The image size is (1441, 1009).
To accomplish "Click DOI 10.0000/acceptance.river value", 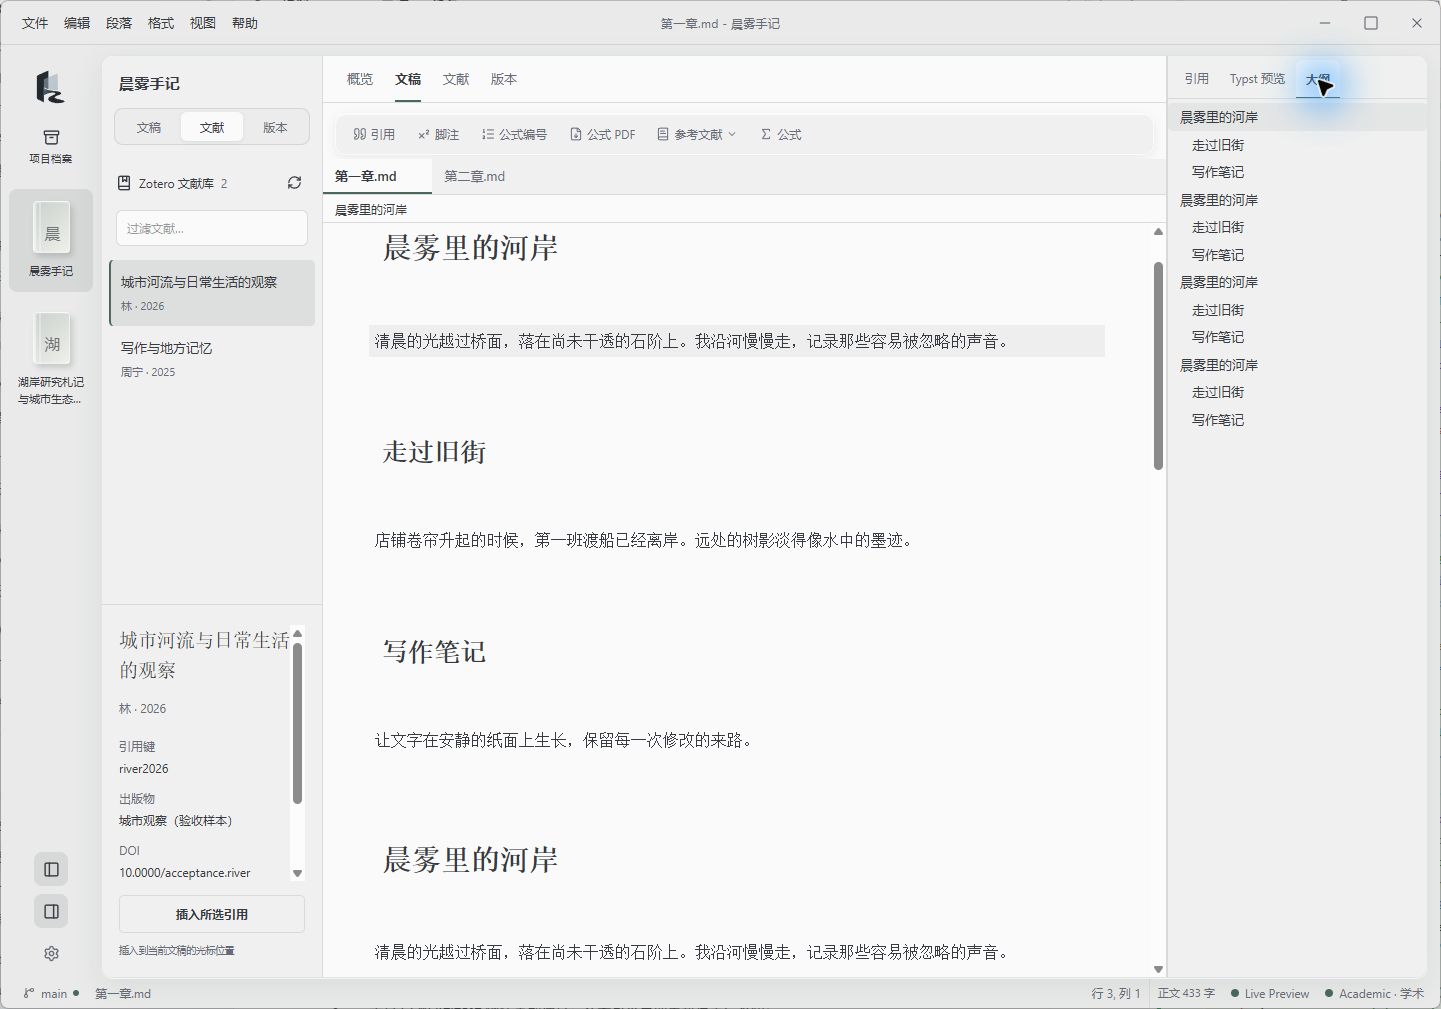I will (x=185, y=873).
